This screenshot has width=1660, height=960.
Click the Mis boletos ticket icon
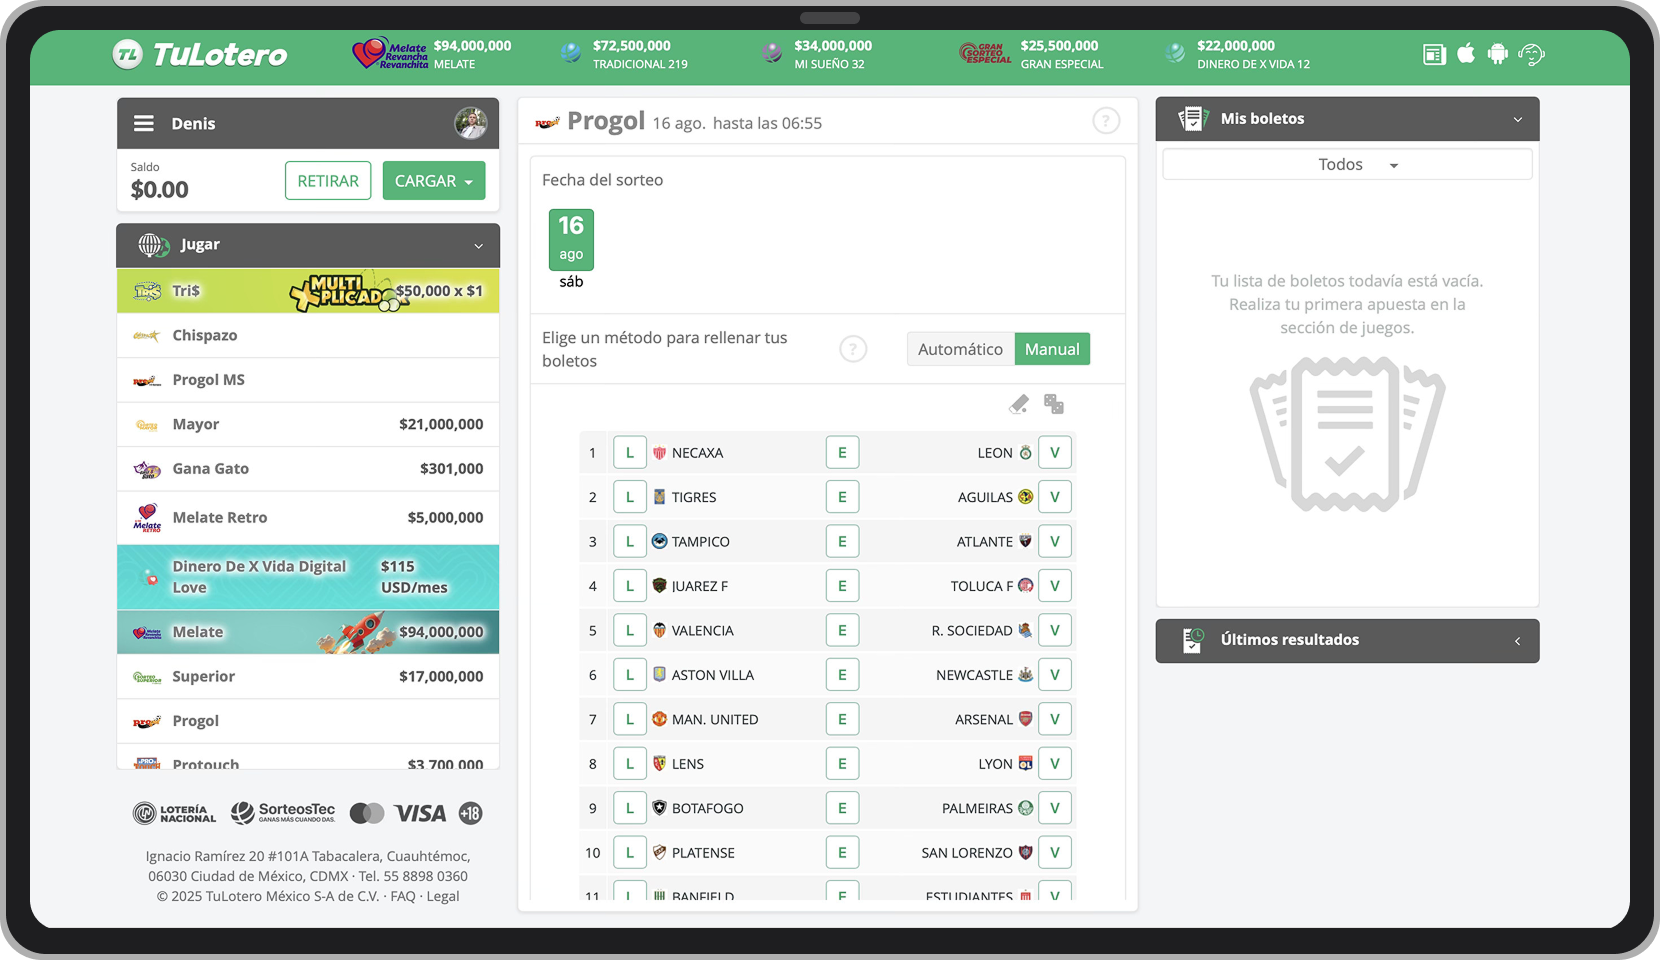click(1193, 118)
